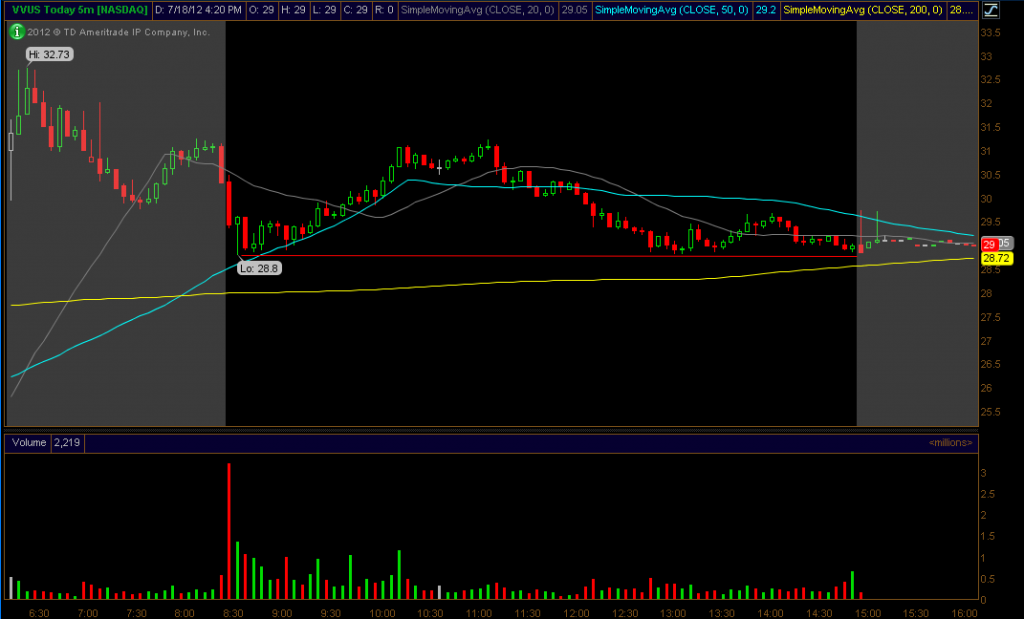Screen dimensions: 1024x619
Task: Click the 8:30 time axis label
Action: (x=233, y=614)
